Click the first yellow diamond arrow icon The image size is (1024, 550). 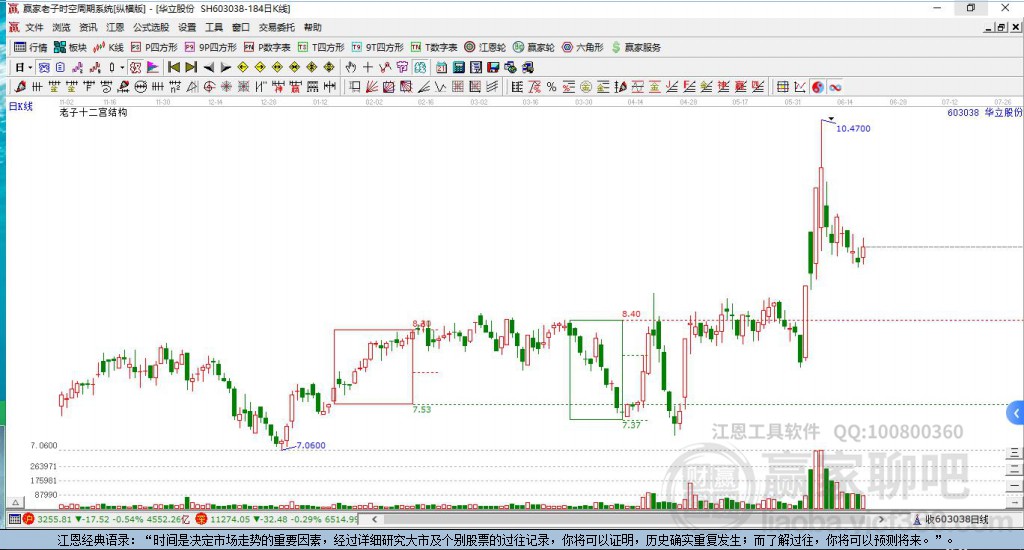[x=243, y=67]
